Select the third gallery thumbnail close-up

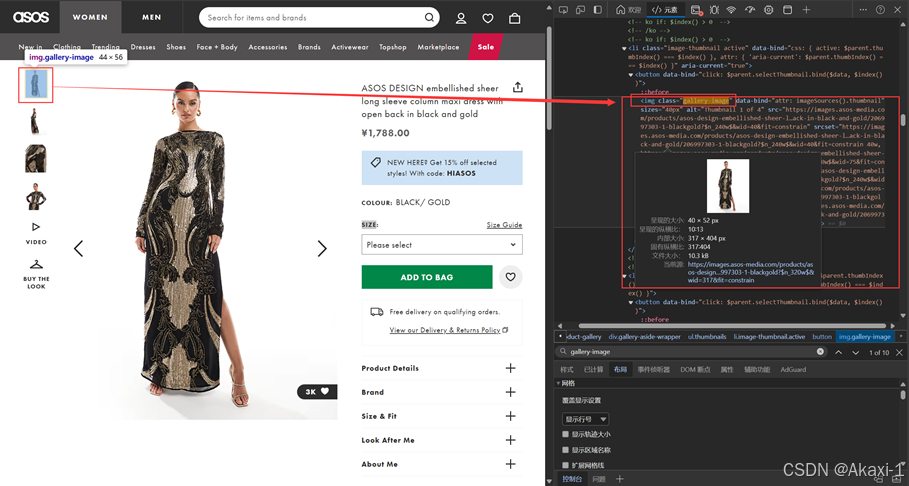(x=35, y=159)
